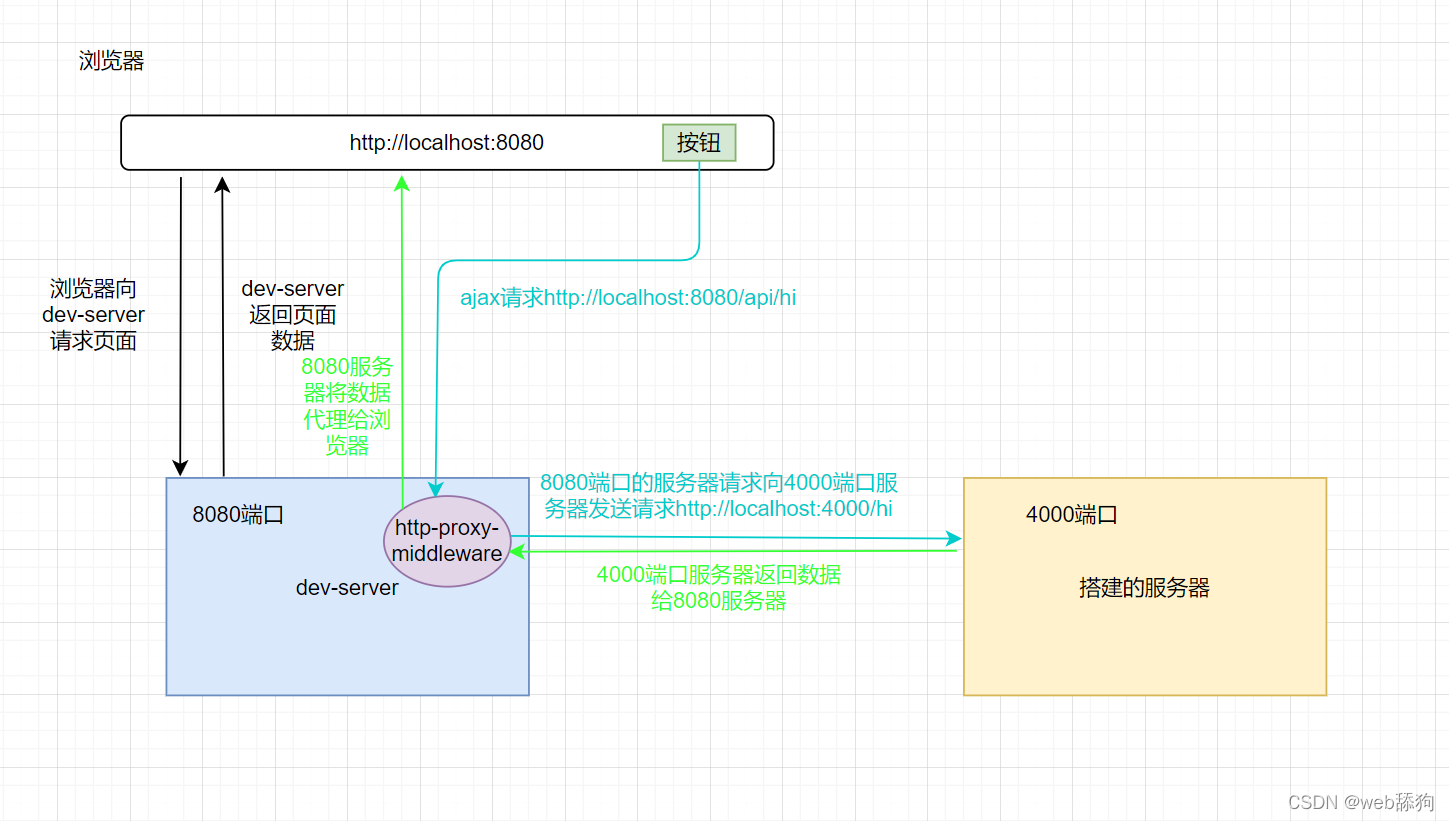Viewport: 1449px width, 821px height.
Task: Select the dev-server label in blue box
Action: pos(347,588)
